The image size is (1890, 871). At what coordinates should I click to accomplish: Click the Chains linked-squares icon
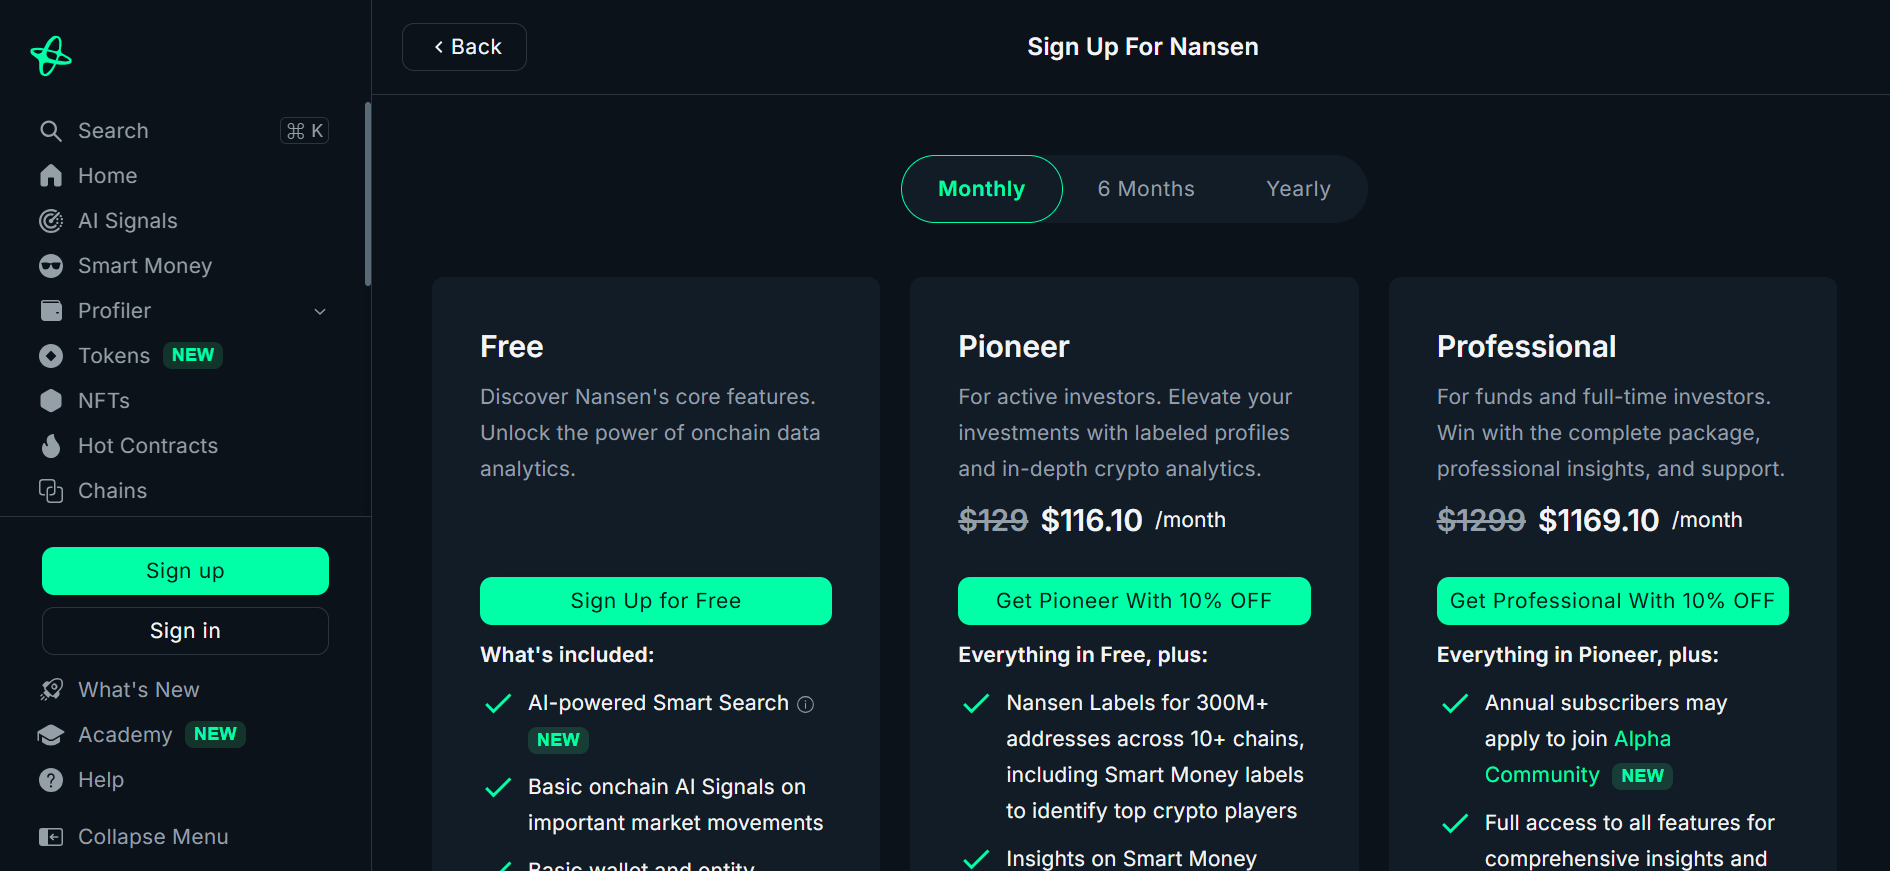tap(51, 491)
